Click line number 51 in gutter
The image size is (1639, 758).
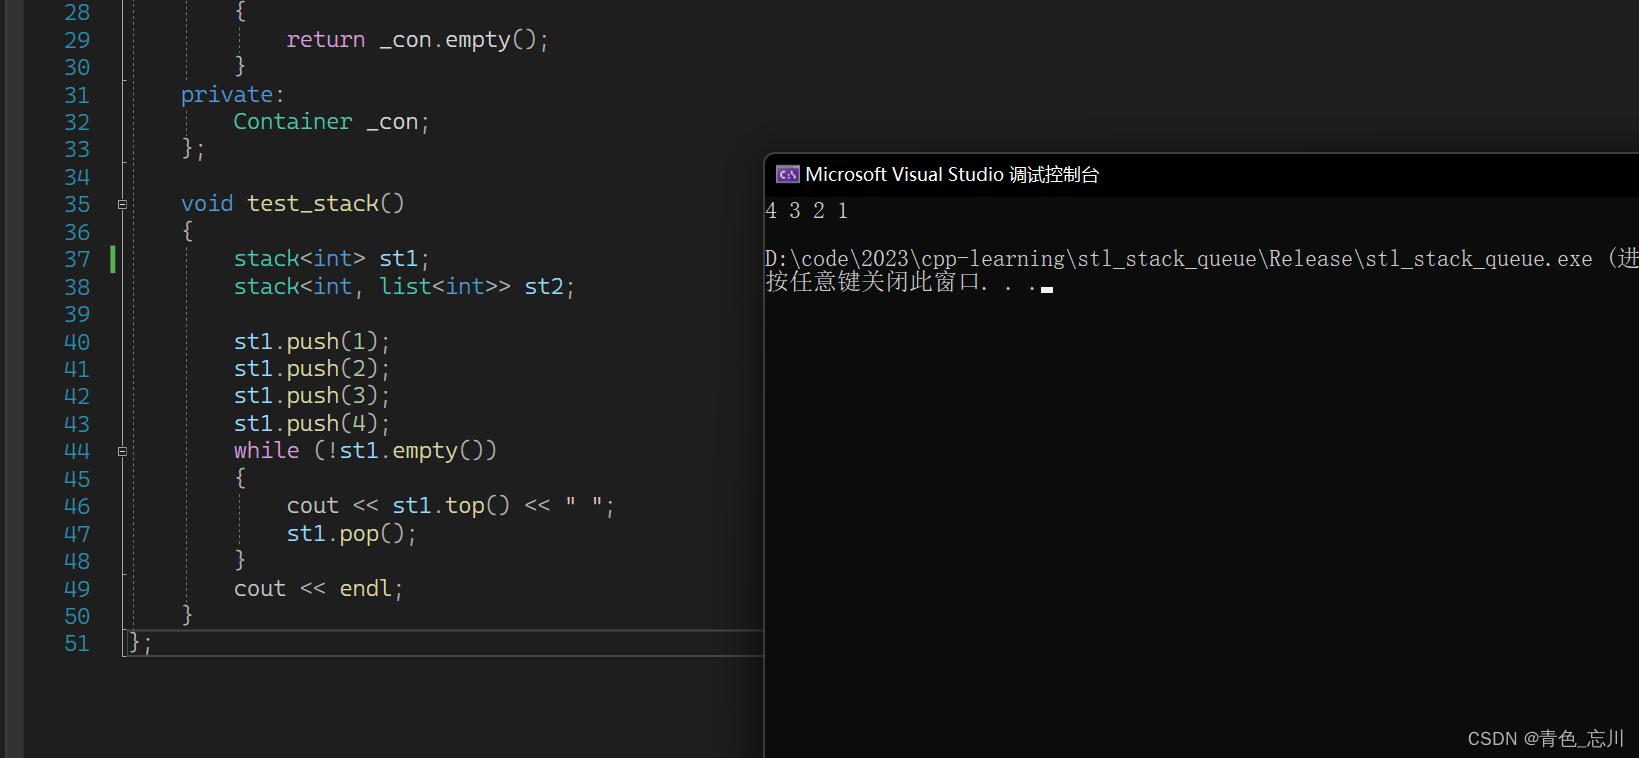pos(77,644)
